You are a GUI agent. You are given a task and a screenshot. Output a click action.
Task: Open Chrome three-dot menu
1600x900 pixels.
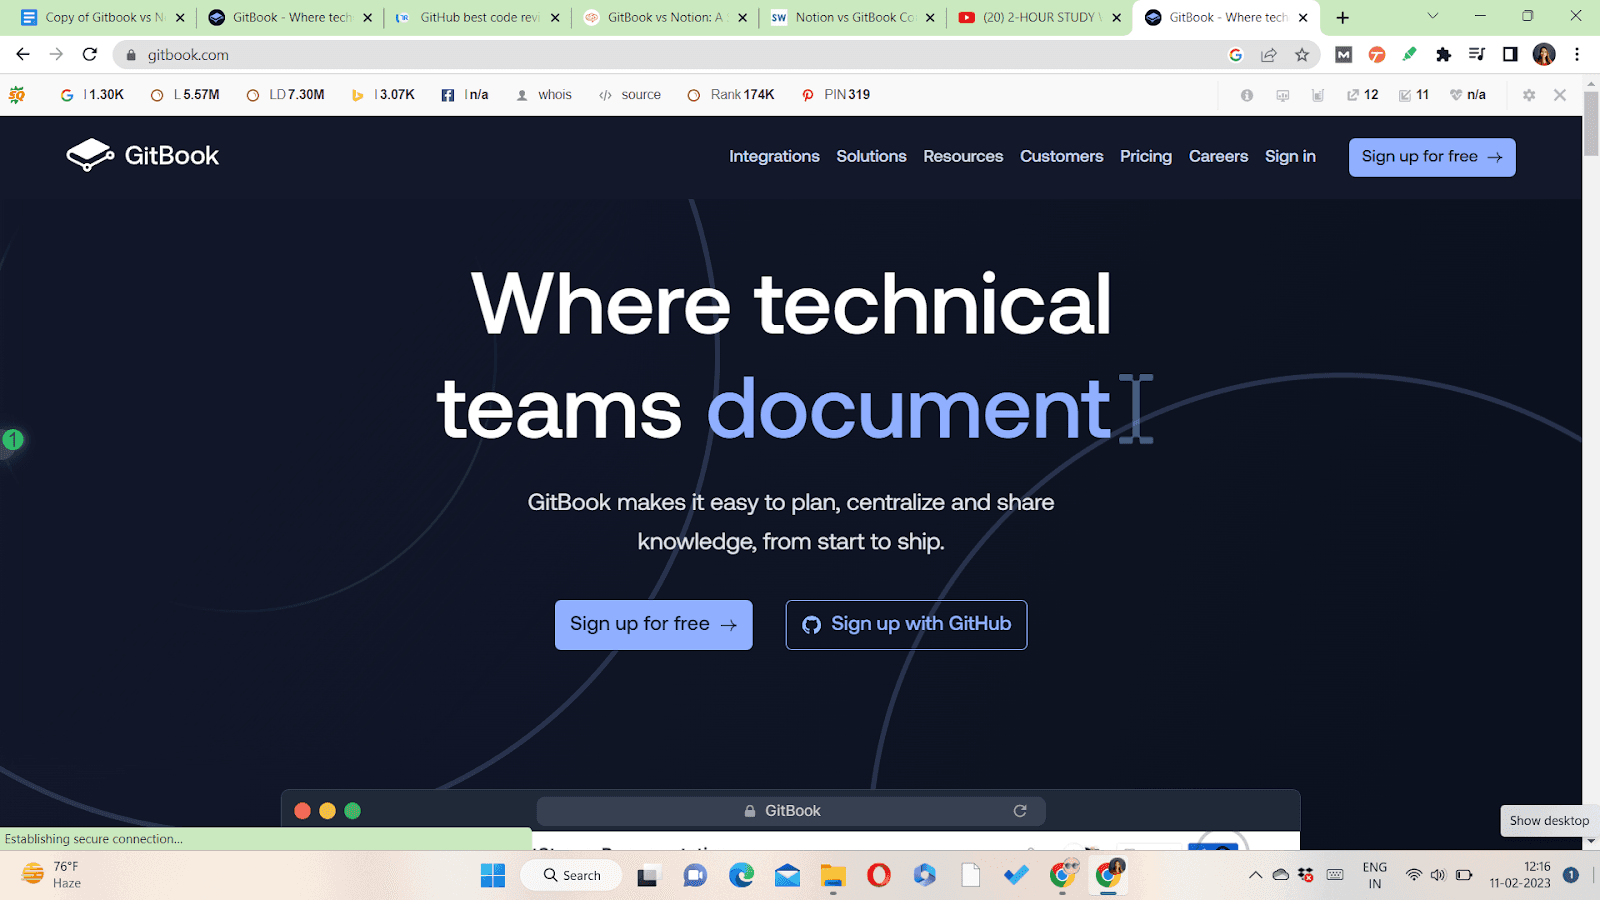point(1577,55)
